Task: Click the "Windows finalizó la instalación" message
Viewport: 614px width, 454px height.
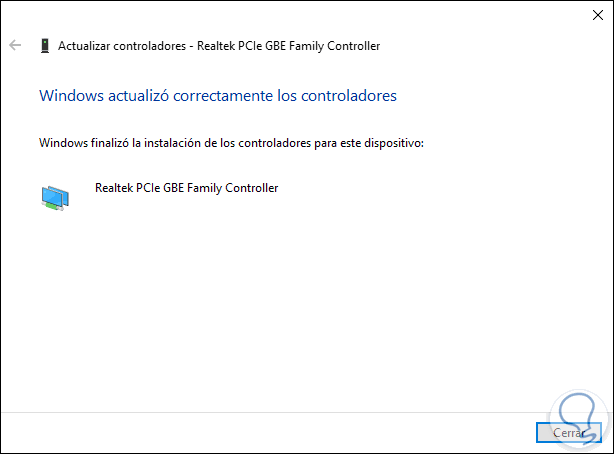Action: tap(231, 144)
